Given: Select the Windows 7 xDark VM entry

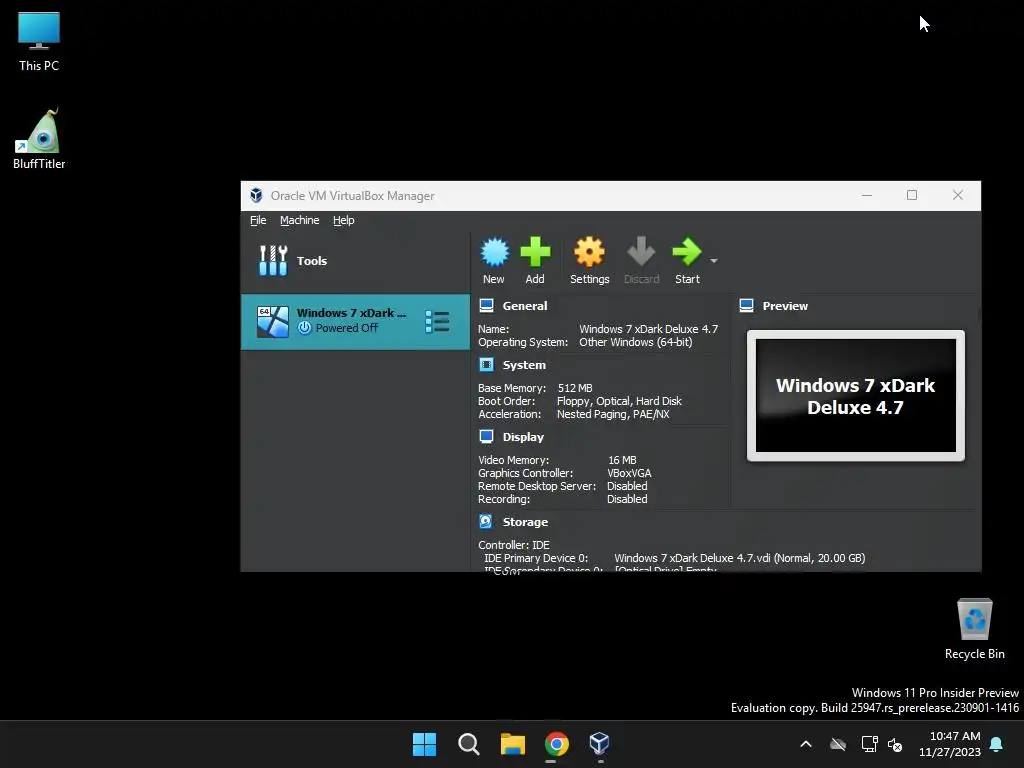Looking at the screenshot, I should pos(355,321).
